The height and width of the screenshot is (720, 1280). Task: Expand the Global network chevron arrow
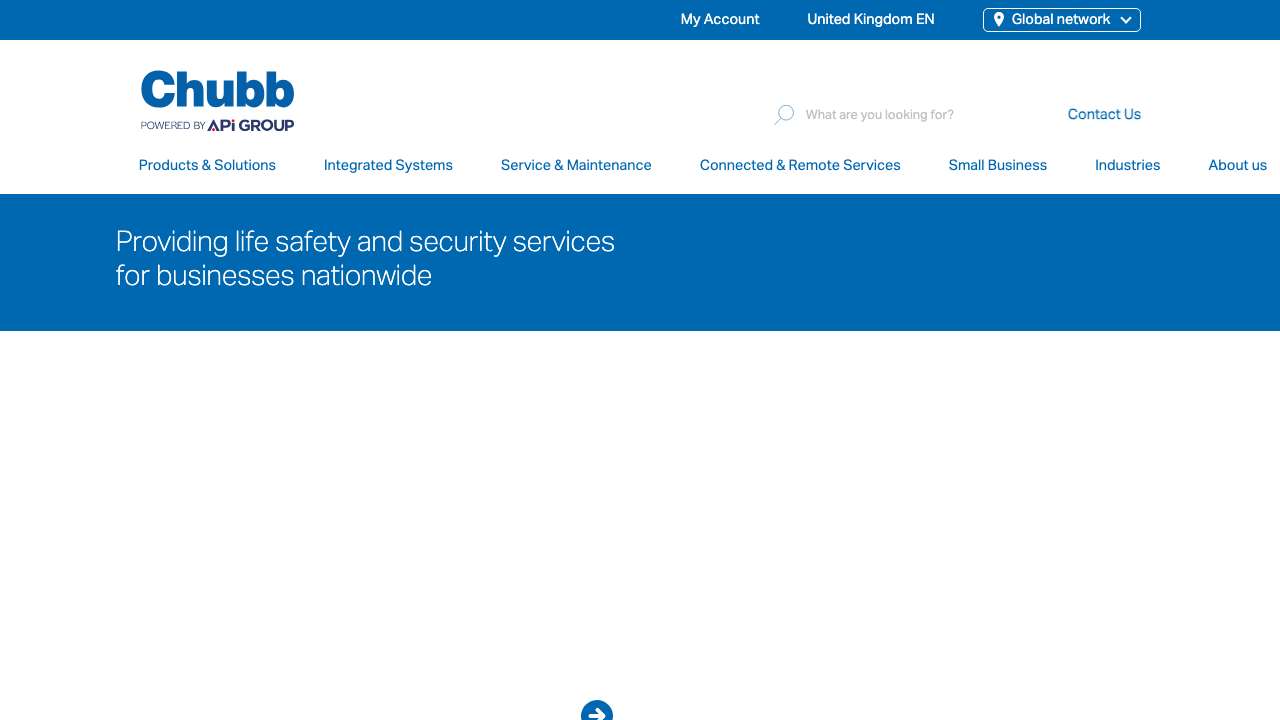pyautogui.click(x=1126, y=20)
